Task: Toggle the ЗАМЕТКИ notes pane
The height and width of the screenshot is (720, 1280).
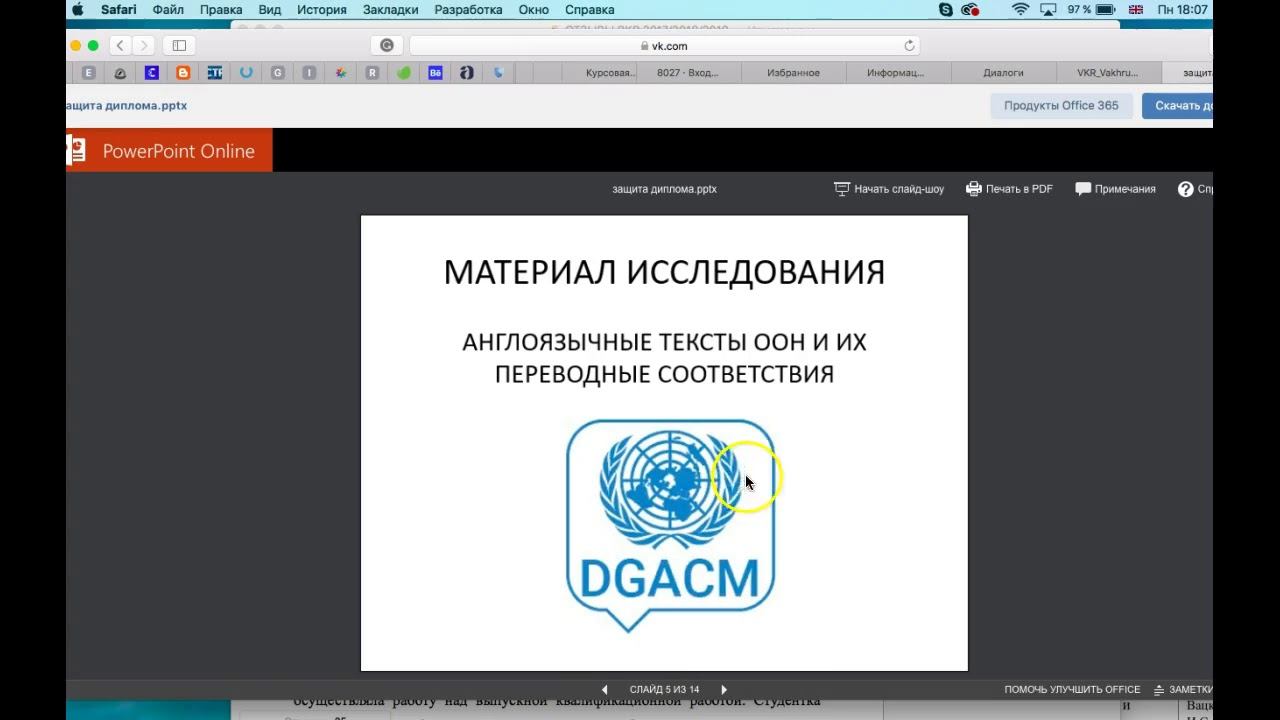Action: [x=1183, y=689]
